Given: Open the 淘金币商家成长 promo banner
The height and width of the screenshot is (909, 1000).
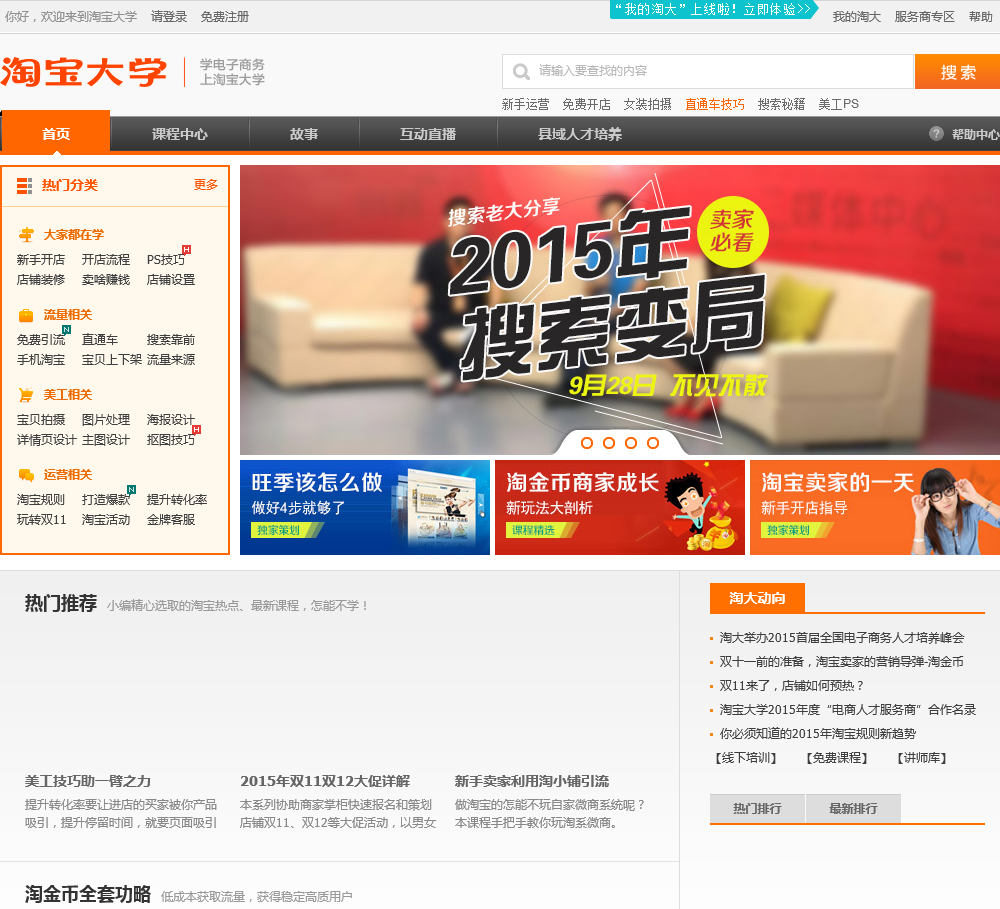Looking at the screenshot, I should 620,507.
